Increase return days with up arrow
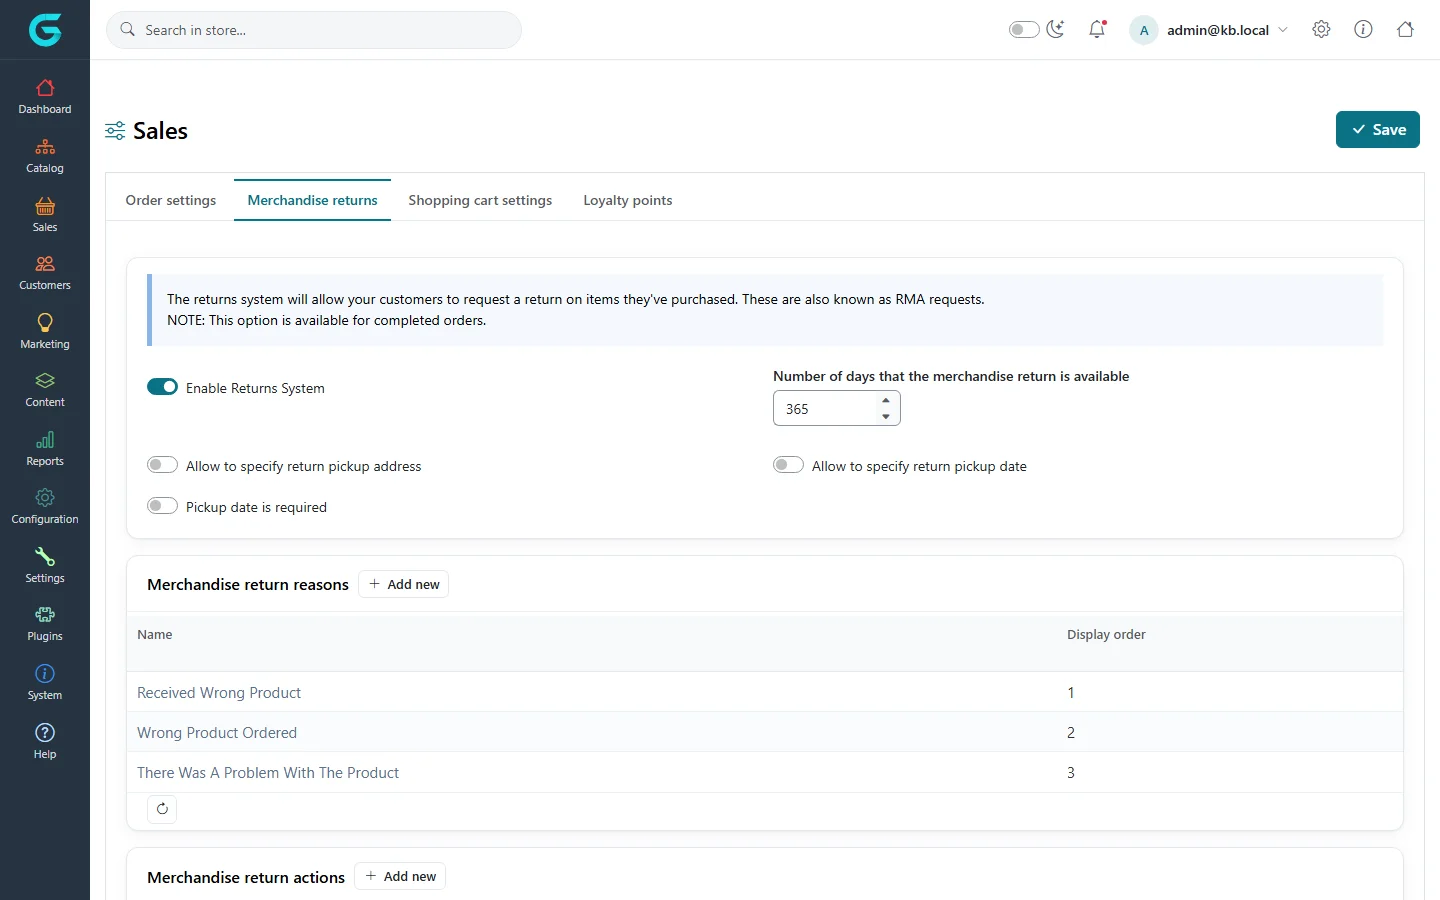The width and height of the screenshot is (1440, 900). [886, 400]
